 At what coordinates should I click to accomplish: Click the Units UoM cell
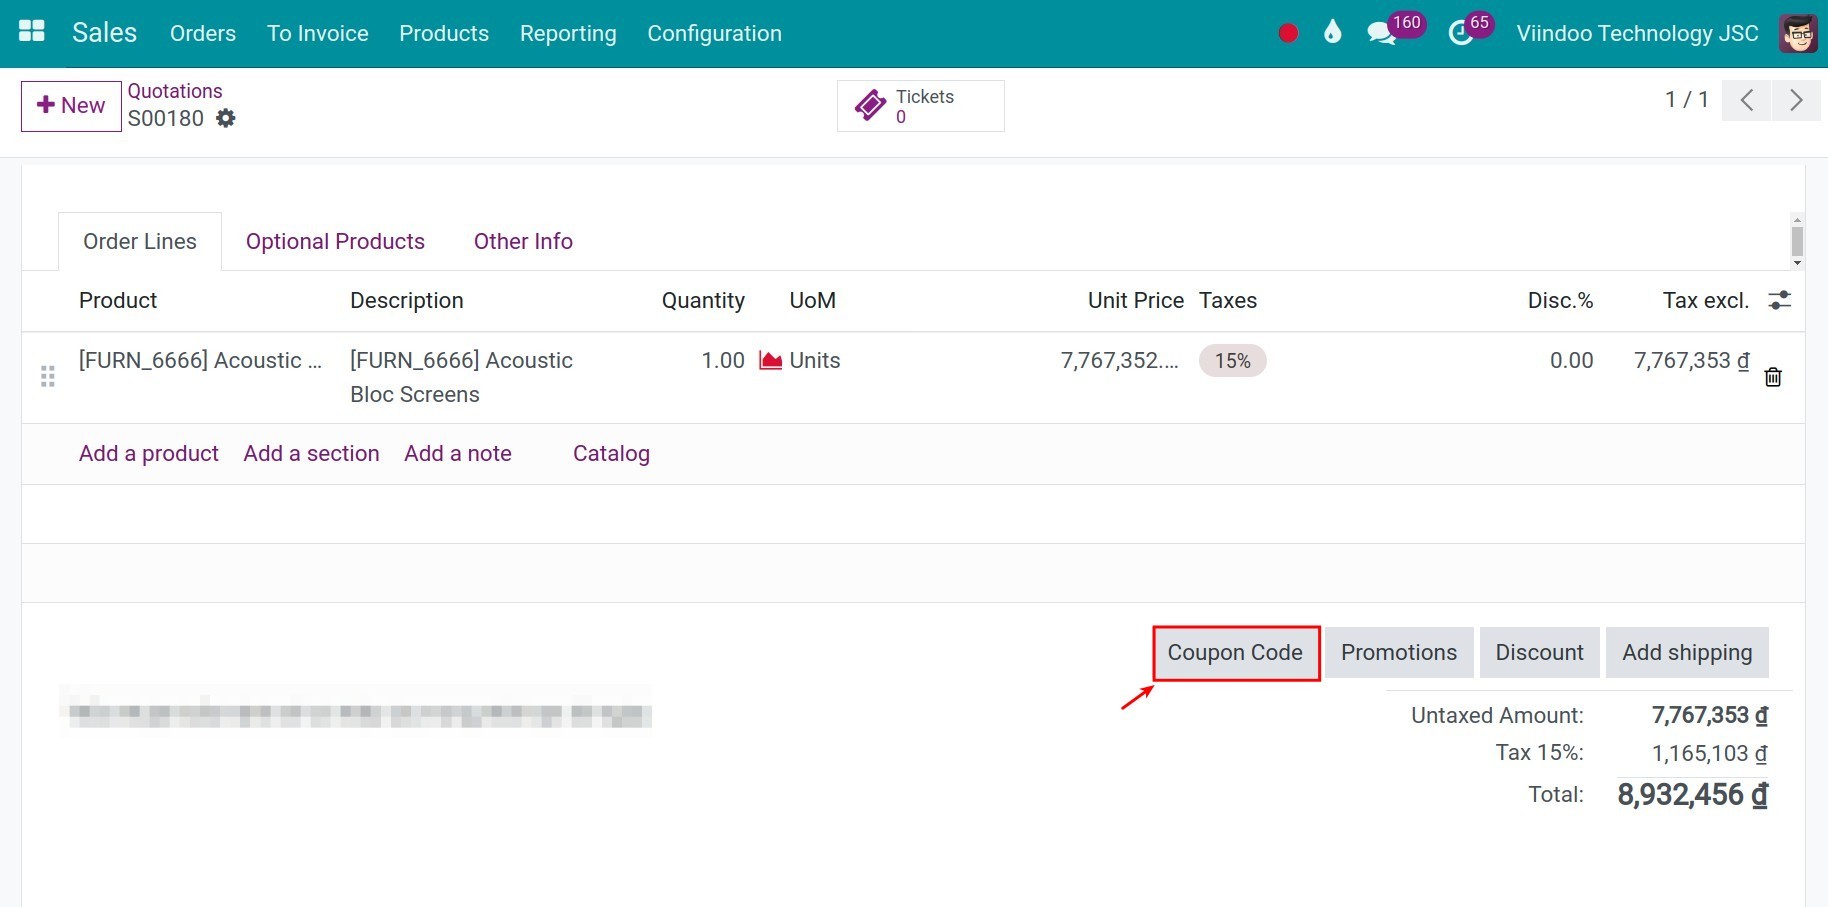[x=815, y=360]
